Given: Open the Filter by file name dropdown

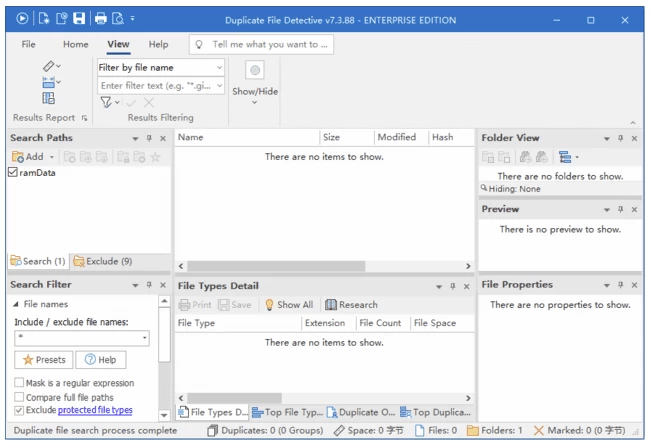Looking at the screenshot, I should coord(220,68).
